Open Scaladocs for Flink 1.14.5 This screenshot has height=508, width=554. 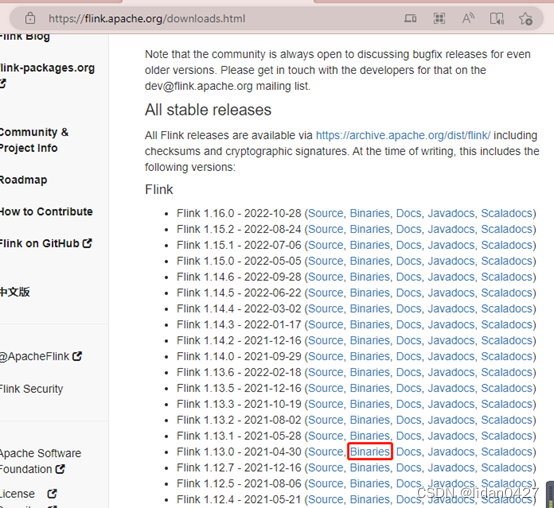tap(507, 293)
